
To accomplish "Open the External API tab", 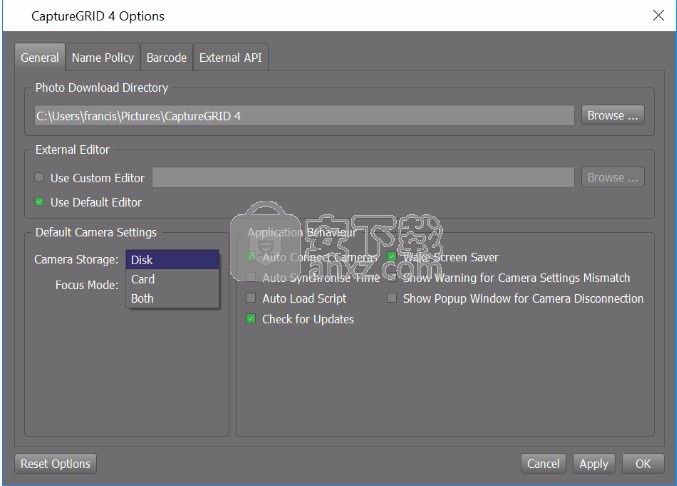I will [231, 57].
